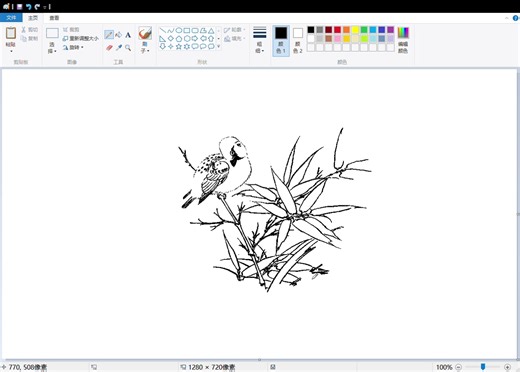
Task: Pick the Rounded rectangle shape
Action: 195,31
